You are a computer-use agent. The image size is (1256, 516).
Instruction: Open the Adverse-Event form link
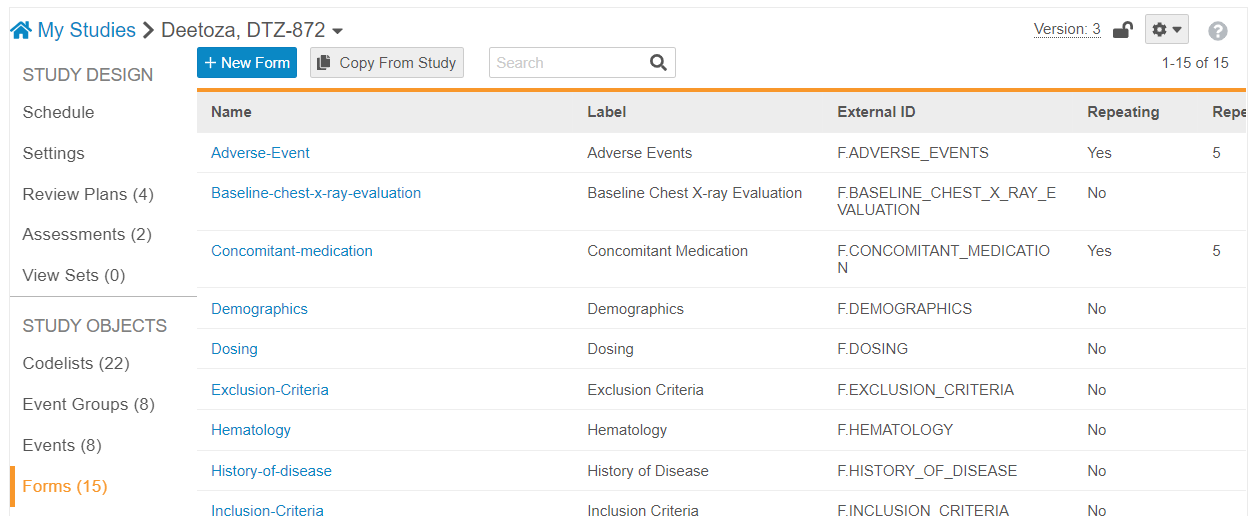pos(260,153)
